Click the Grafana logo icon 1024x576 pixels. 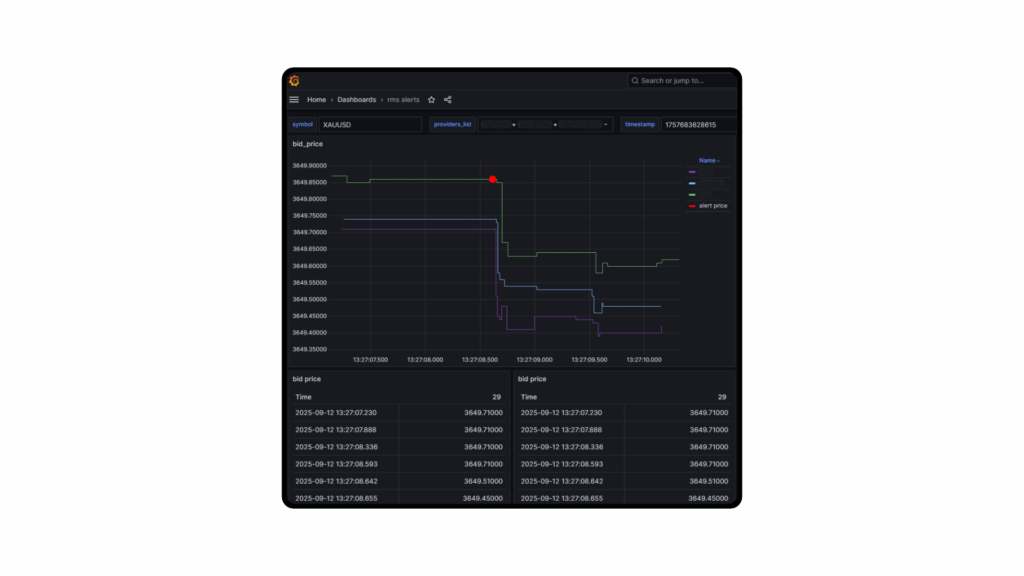(294, 80)
